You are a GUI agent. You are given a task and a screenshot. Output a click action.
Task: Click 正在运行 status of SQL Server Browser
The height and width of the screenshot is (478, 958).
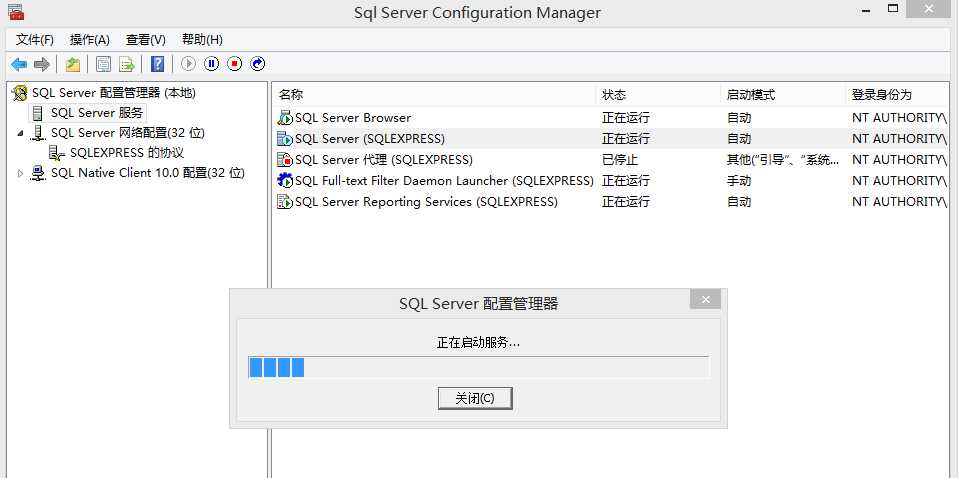pos(626,118)
